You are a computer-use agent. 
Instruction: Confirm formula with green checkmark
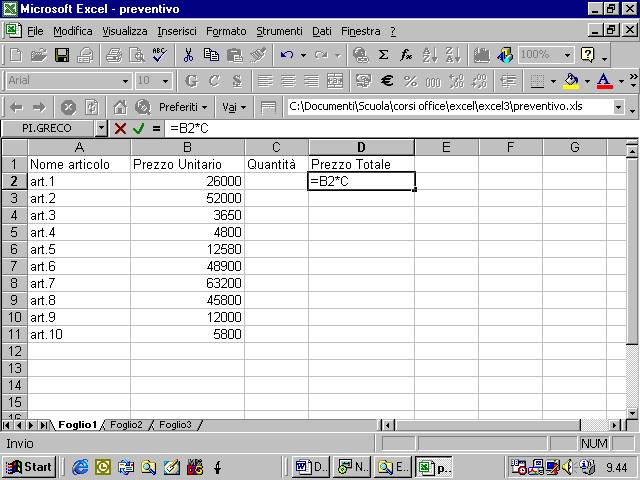point(139,129)
